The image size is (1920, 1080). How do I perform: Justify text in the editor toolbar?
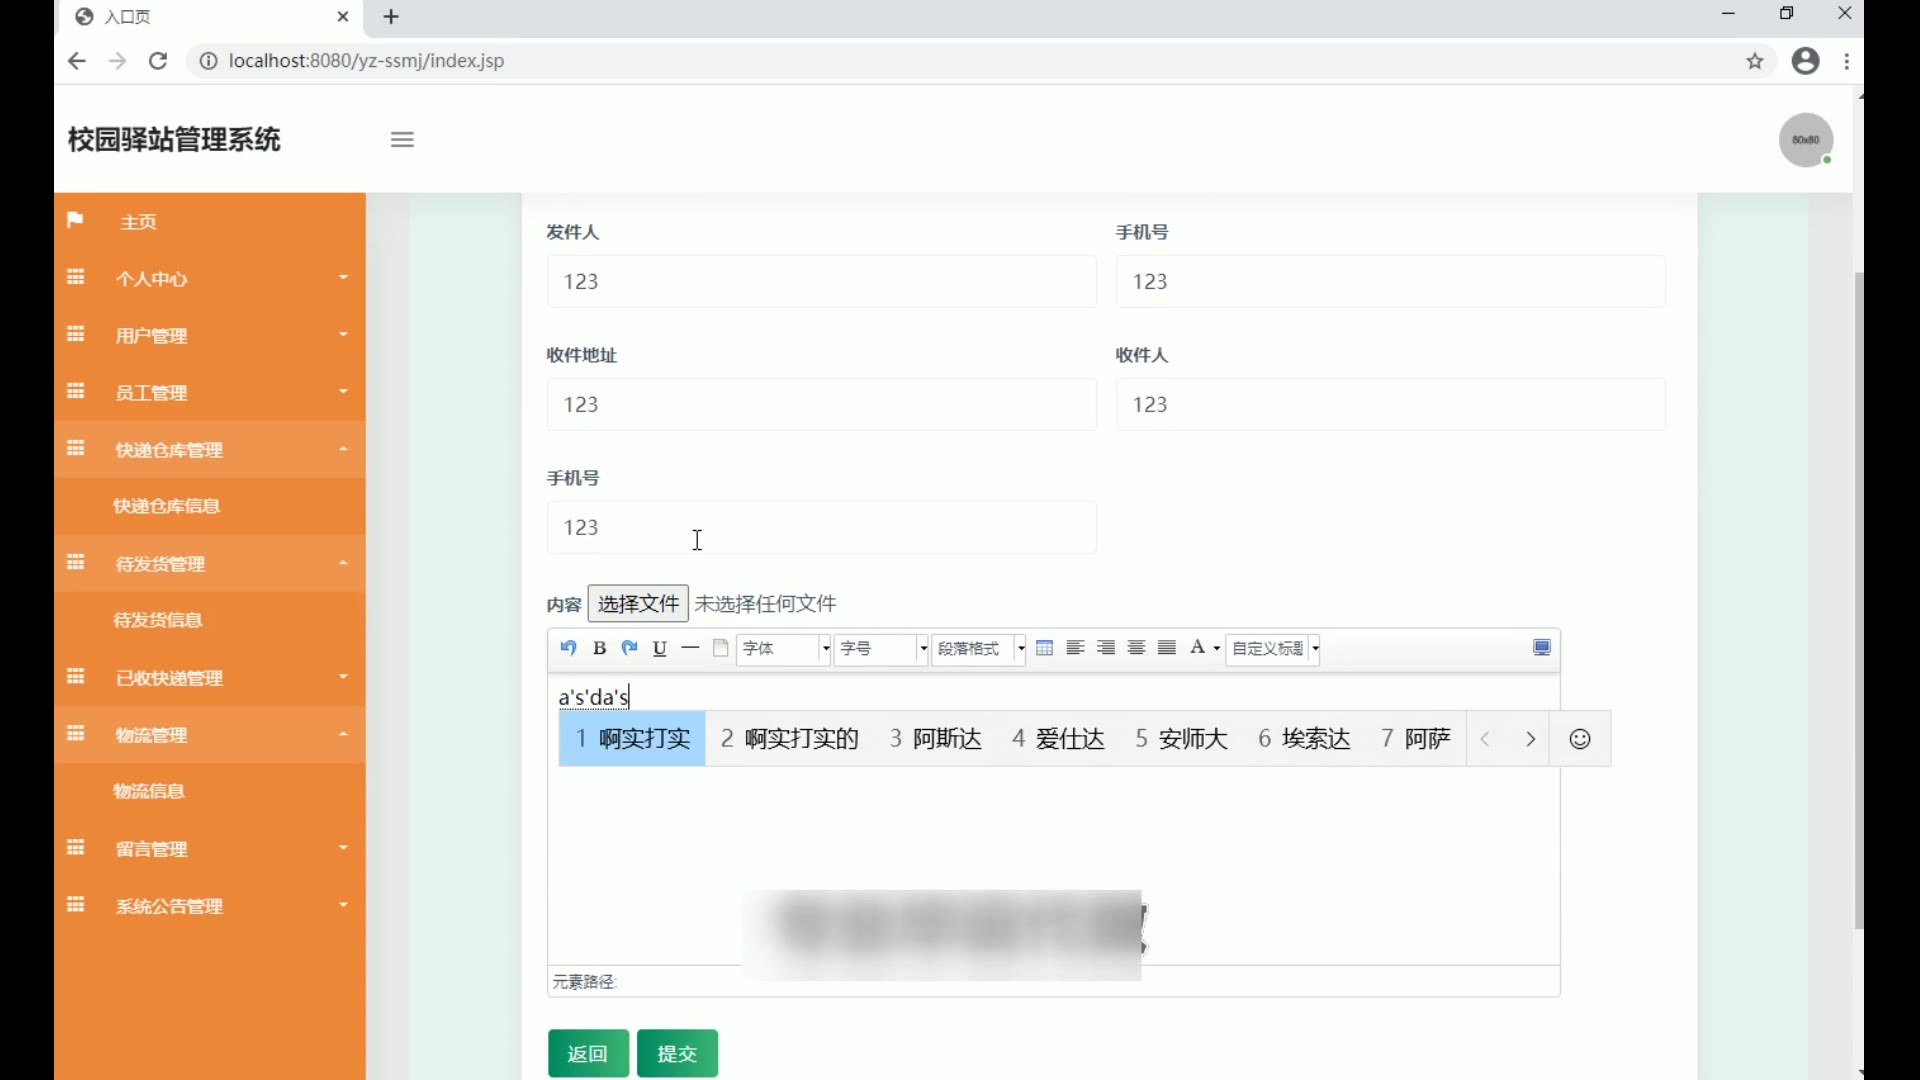(x=1166, y=648)
